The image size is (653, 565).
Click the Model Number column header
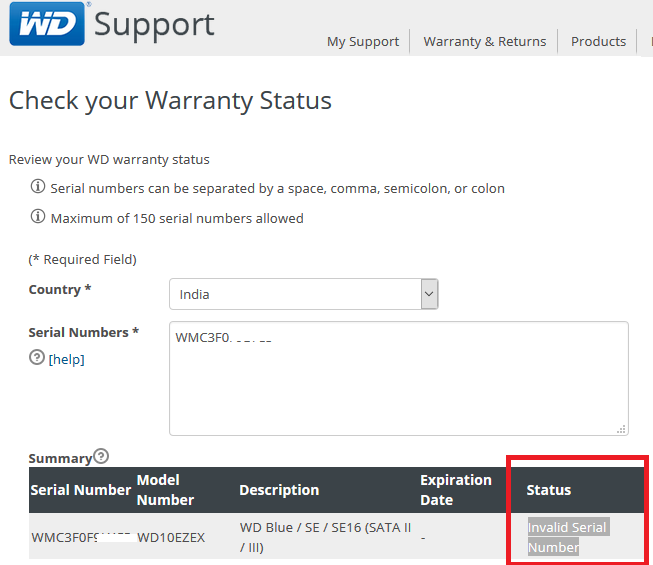click(x=165, y=490)
